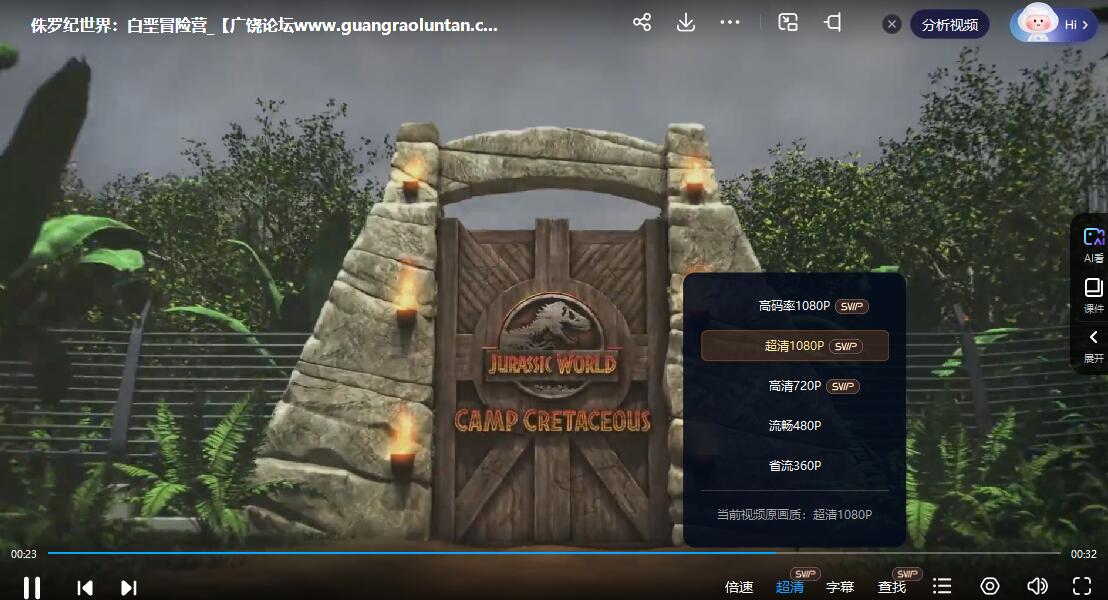This screenshot has height=600, width=1108.
Task: Enter fullscreen mode
Action: 1082,586
